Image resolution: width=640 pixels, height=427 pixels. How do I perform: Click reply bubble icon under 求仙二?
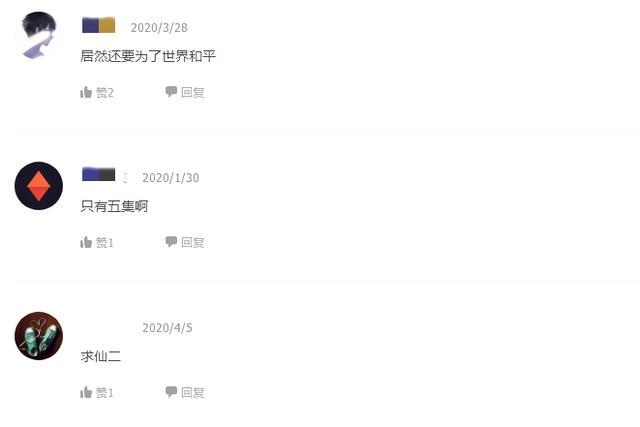pyautogui.click(x=171, y=392)
